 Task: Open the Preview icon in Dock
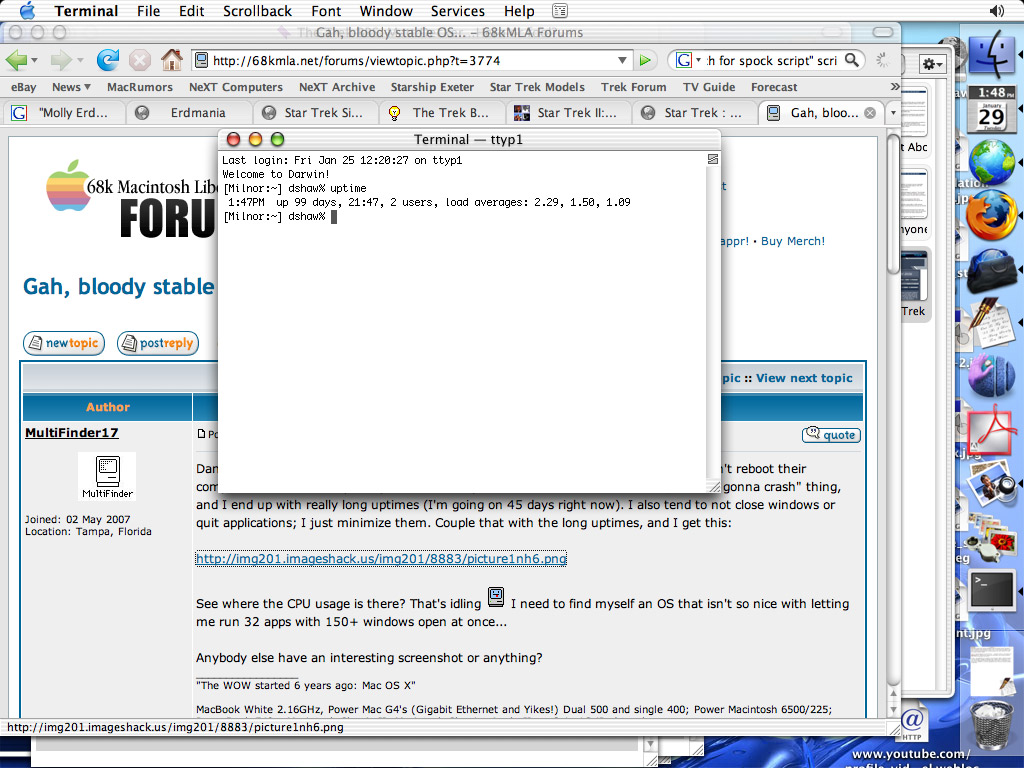pyautogui.click(x=992, y=484)
